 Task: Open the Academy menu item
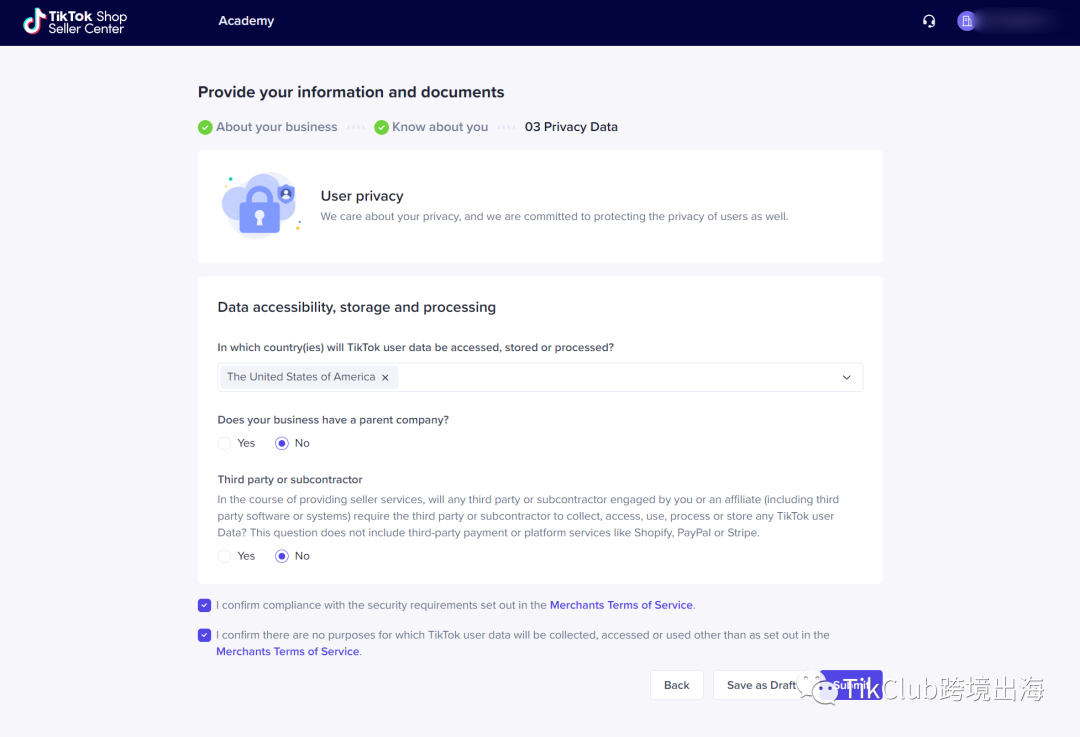(x=246, y=21)
